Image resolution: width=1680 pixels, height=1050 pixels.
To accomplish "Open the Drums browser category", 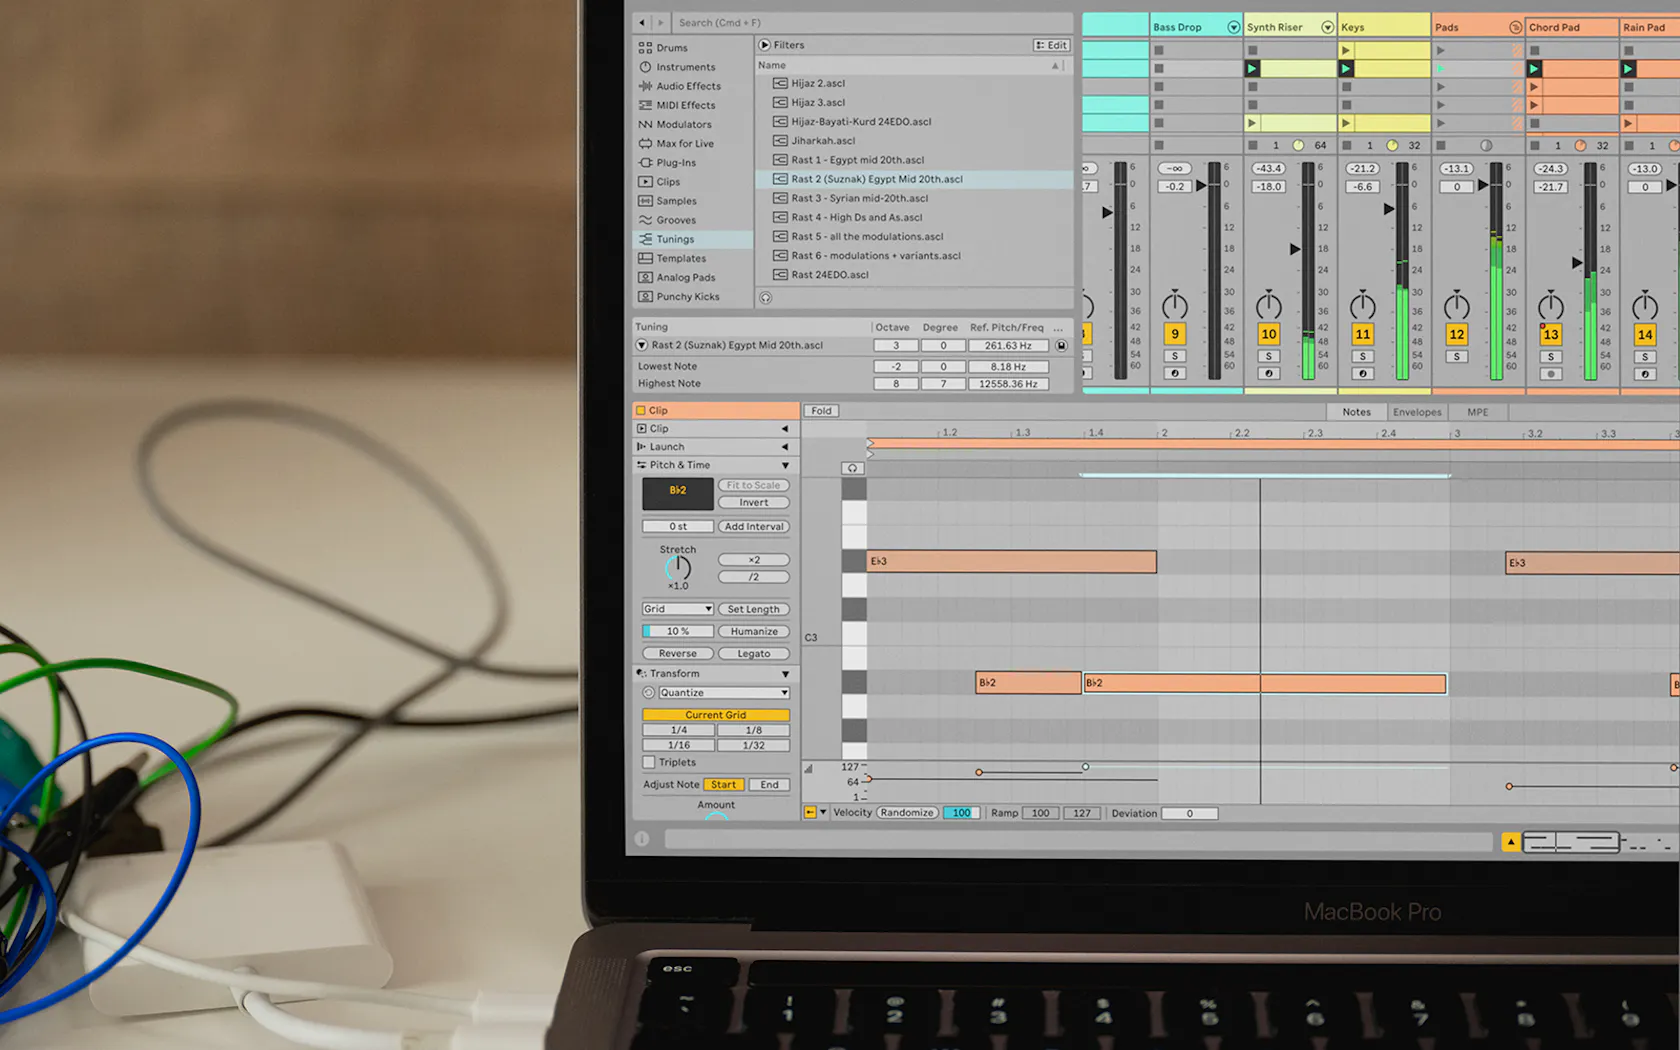I will tap(668, 47).
